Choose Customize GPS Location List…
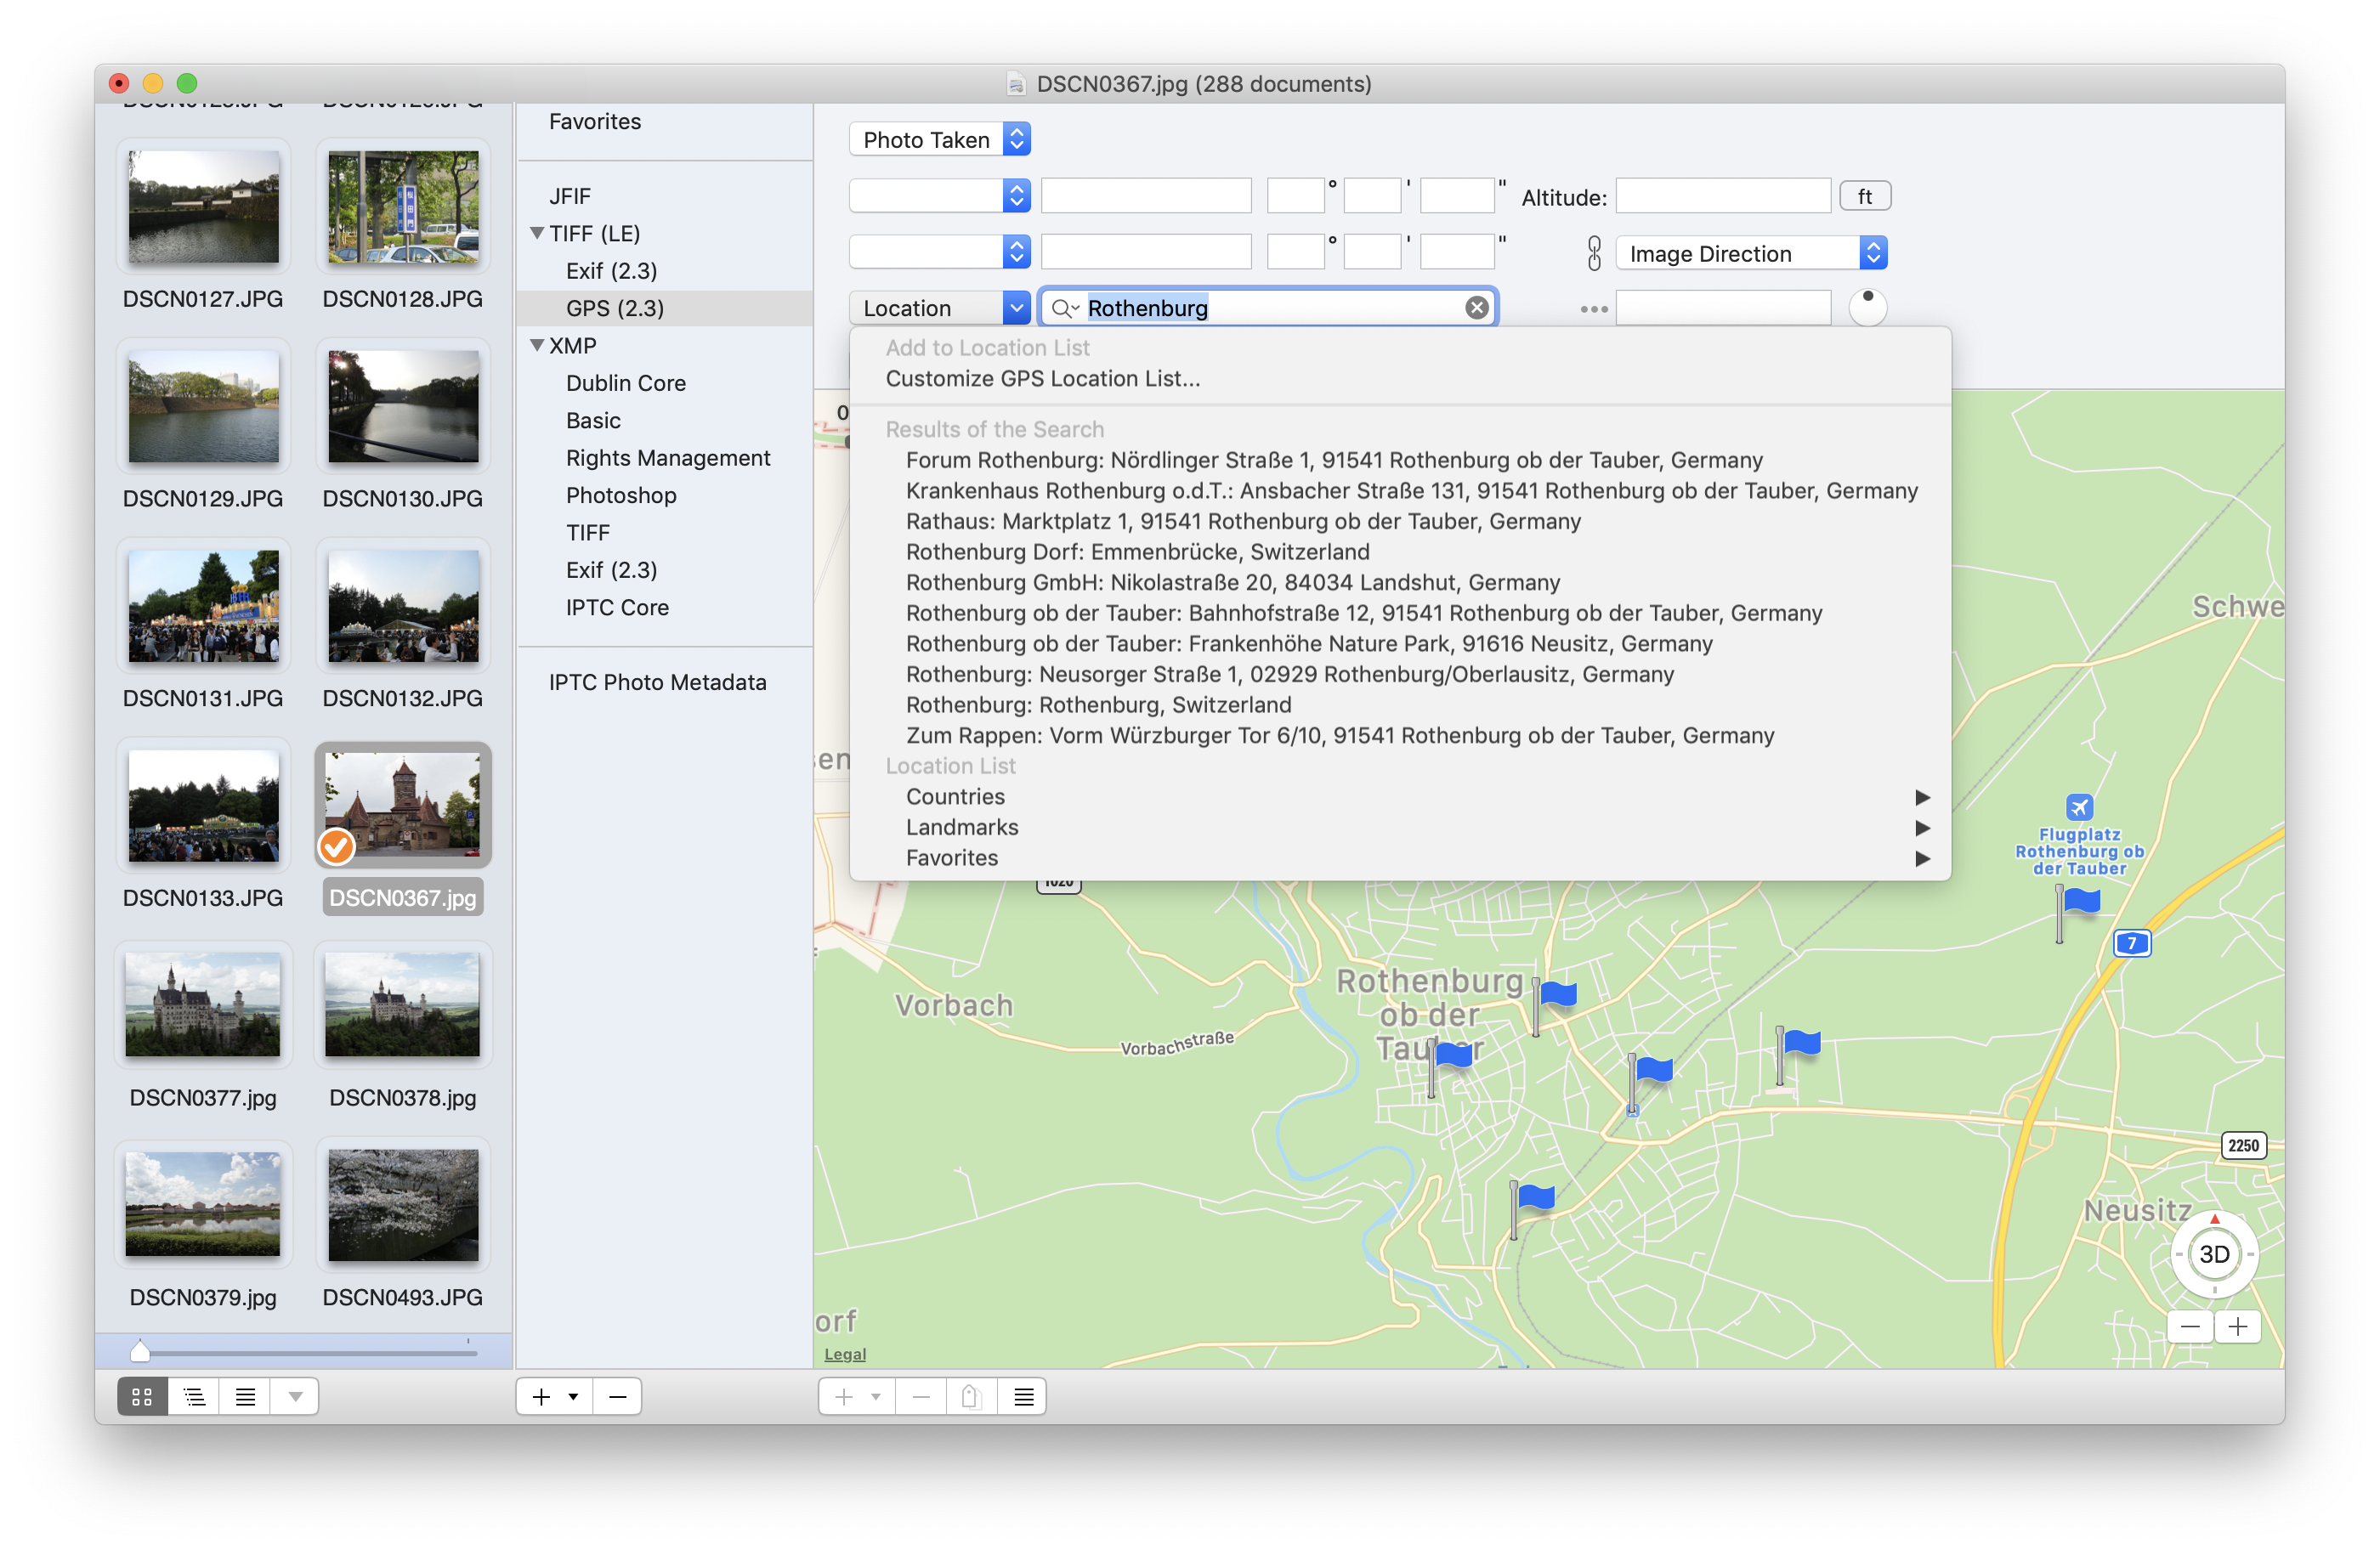This screenshot has height=1550, width=2380. coord(1042,379)
